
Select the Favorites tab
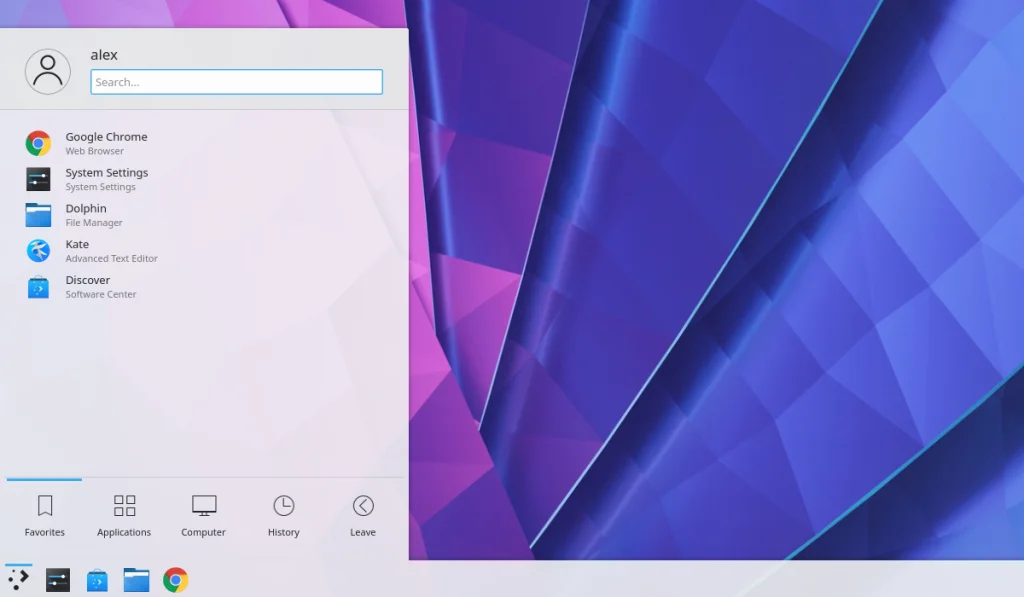tap(44, 512)
